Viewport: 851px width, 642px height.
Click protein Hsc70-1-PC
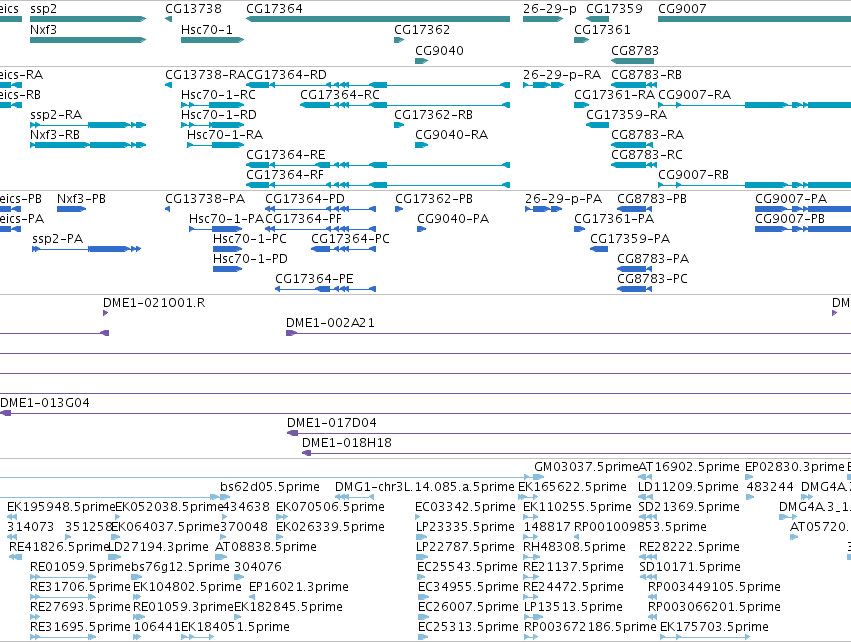227,249
